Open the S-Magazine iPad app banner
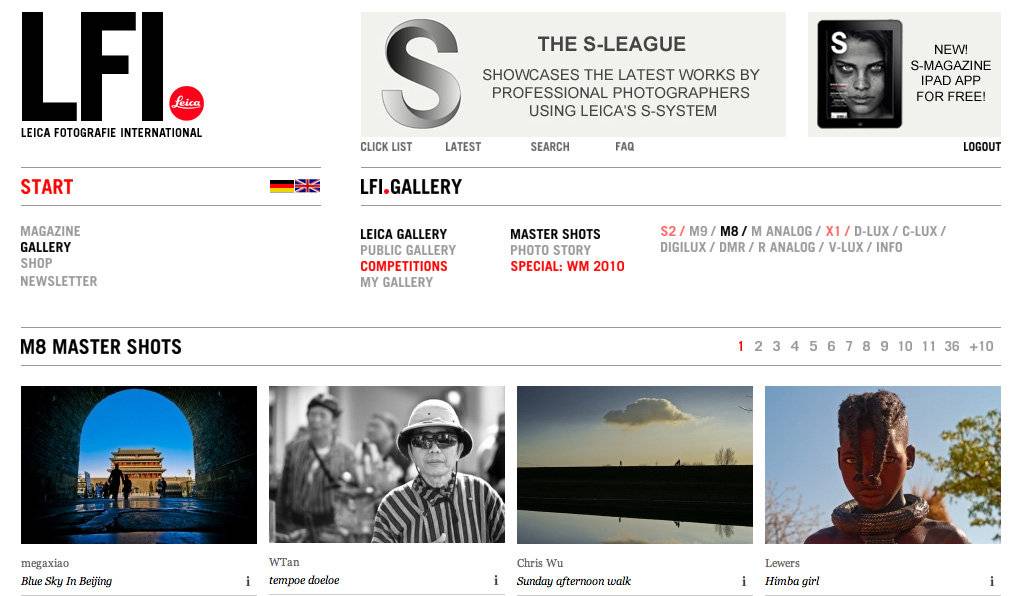Screen dimensions: 1020x596 point(904,74)
